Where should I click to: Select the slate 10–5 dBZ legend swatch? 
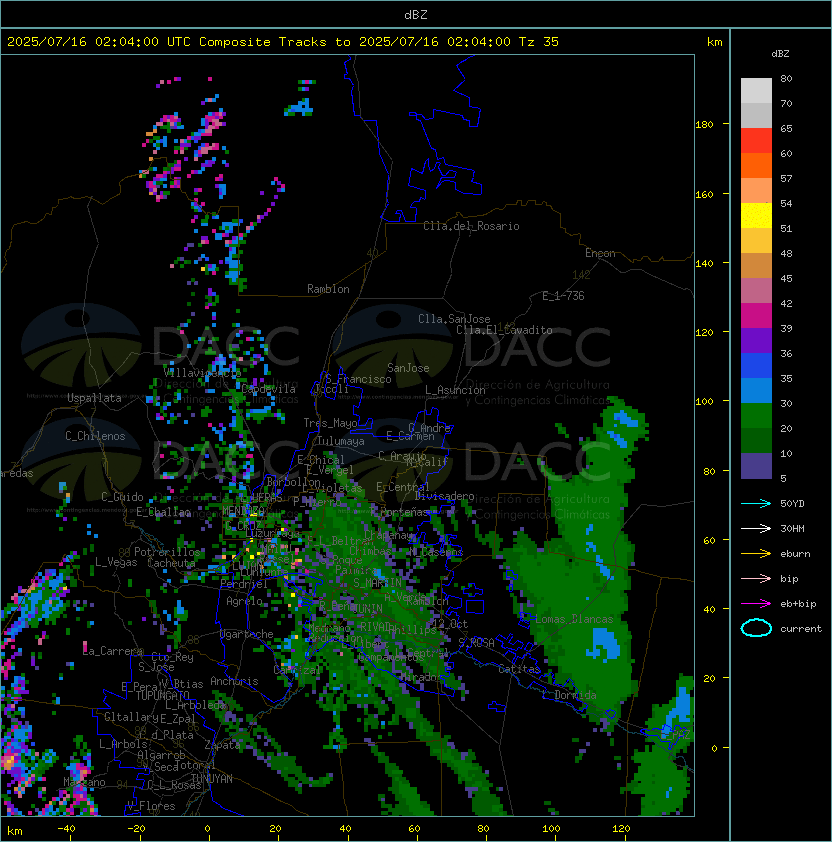[x=756, y=466]
